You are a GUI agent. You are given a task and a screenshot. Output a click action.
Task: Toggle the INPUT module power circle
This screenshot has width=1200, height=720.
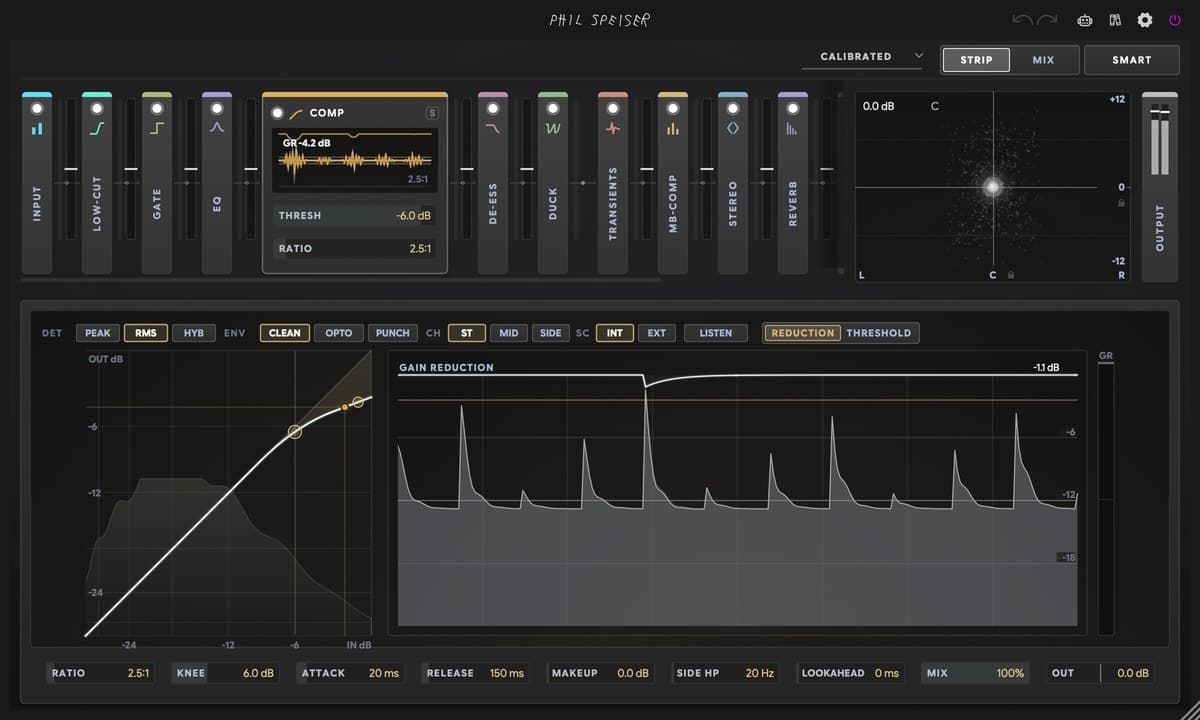pyautogui.click(x=37, y=108)
